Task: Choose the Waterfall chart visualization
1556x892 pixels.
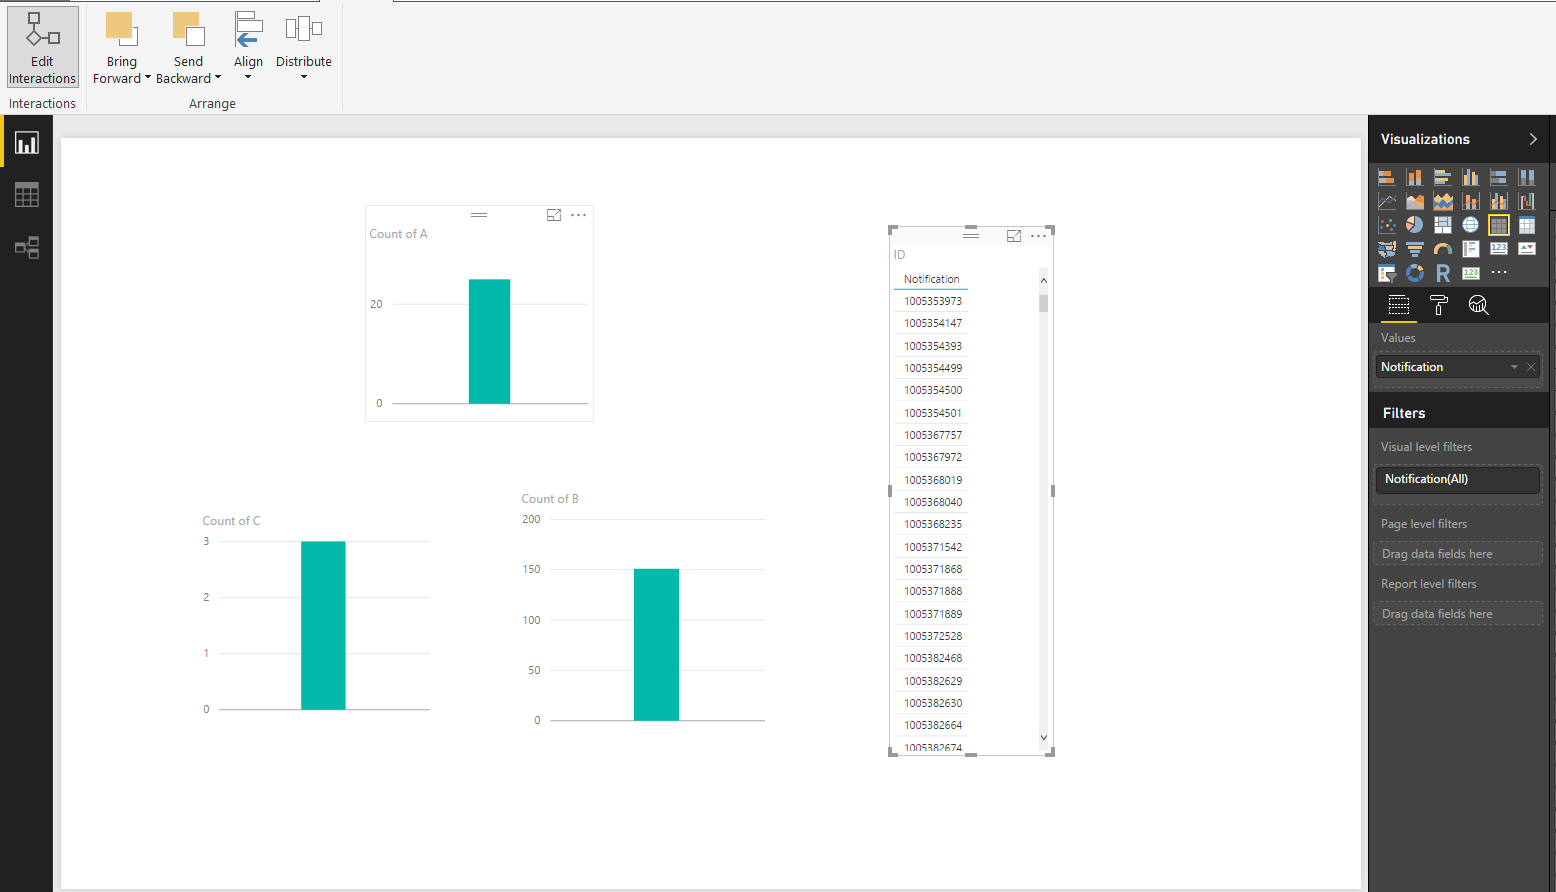Action: (1527, 201)
